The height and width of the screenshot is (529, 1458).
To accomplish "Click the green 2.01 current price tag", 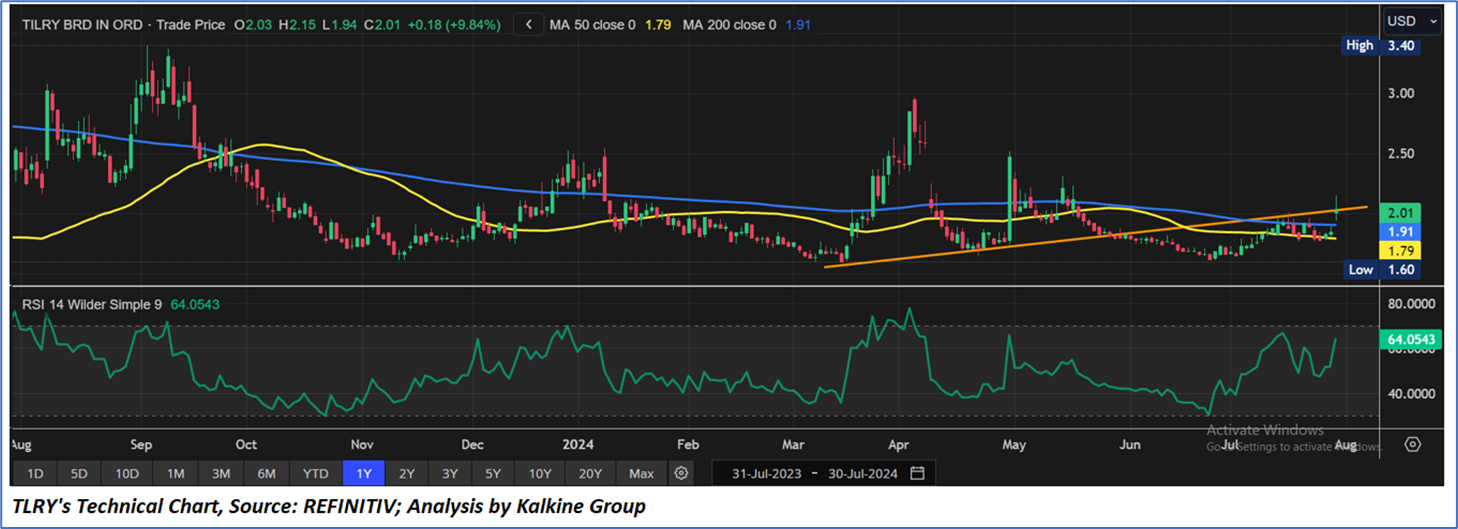I will click(1407, 212).
